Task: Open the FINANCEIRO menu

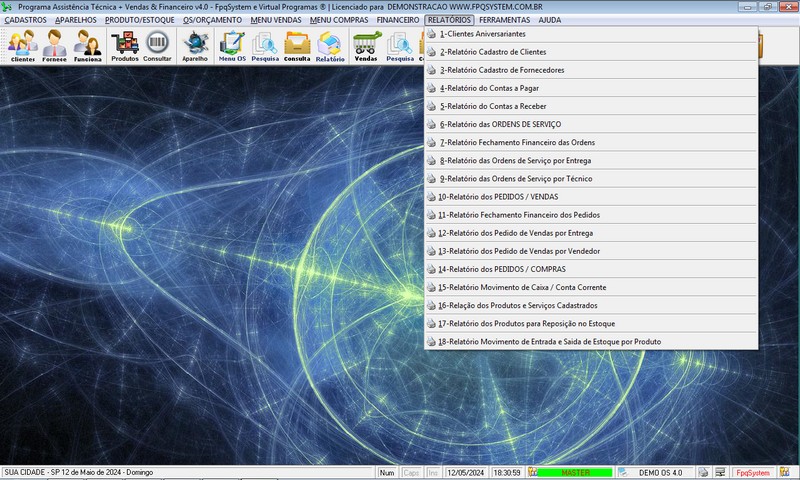Action: pos(397,20)
